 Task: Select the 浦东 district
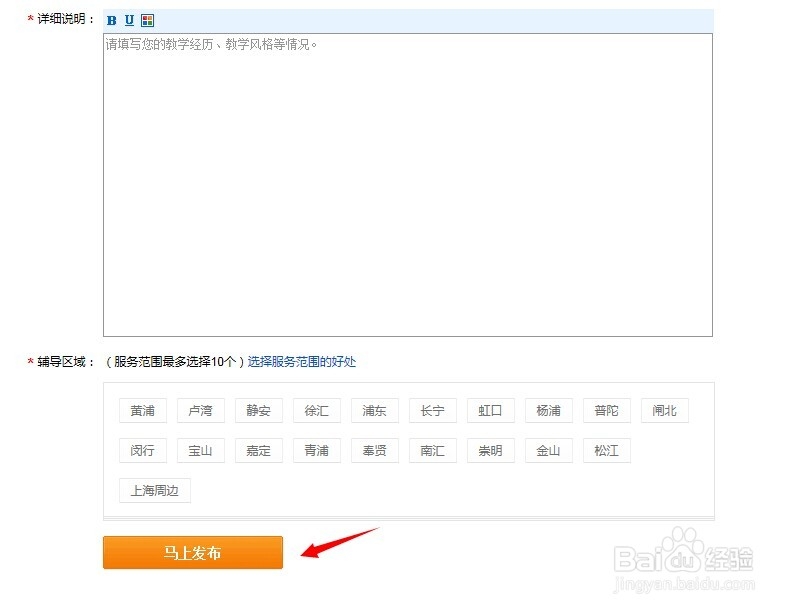pyautogui.click(x=374, y=410)
